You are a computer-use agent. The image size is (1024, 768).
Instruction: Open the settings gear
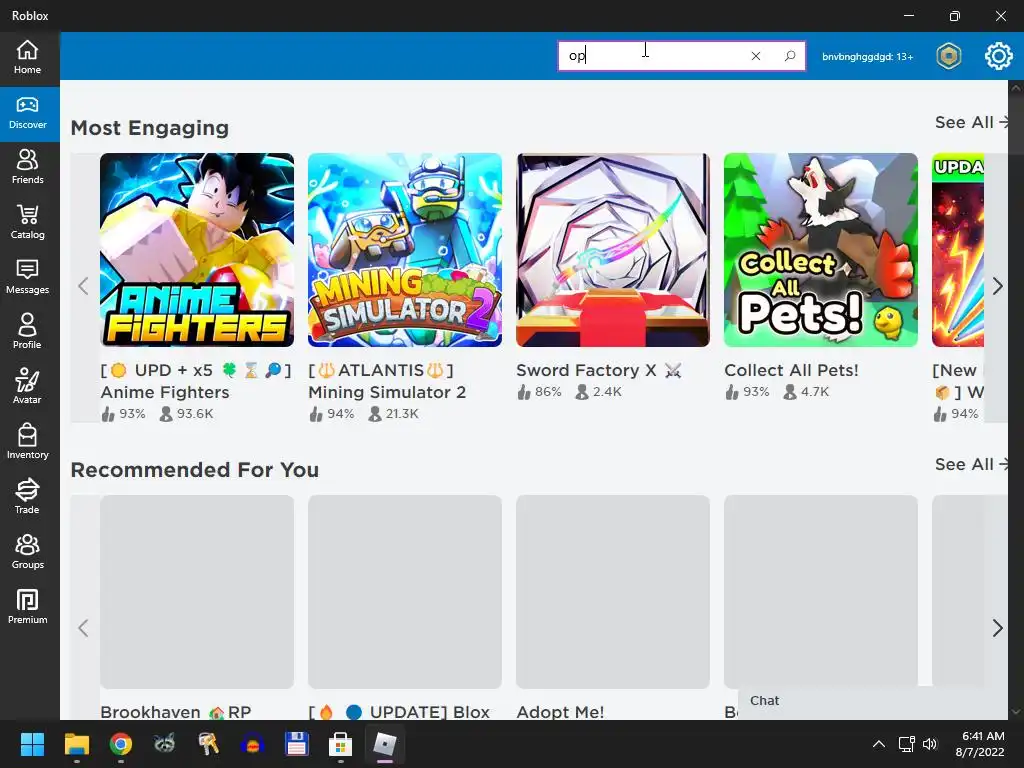[x=999, y=56]
